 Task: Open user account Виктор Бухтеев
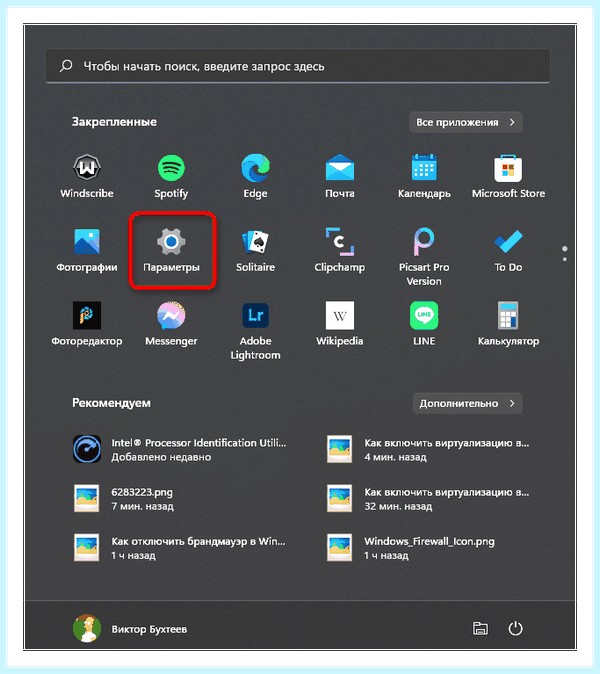click(x=130, y=628)
